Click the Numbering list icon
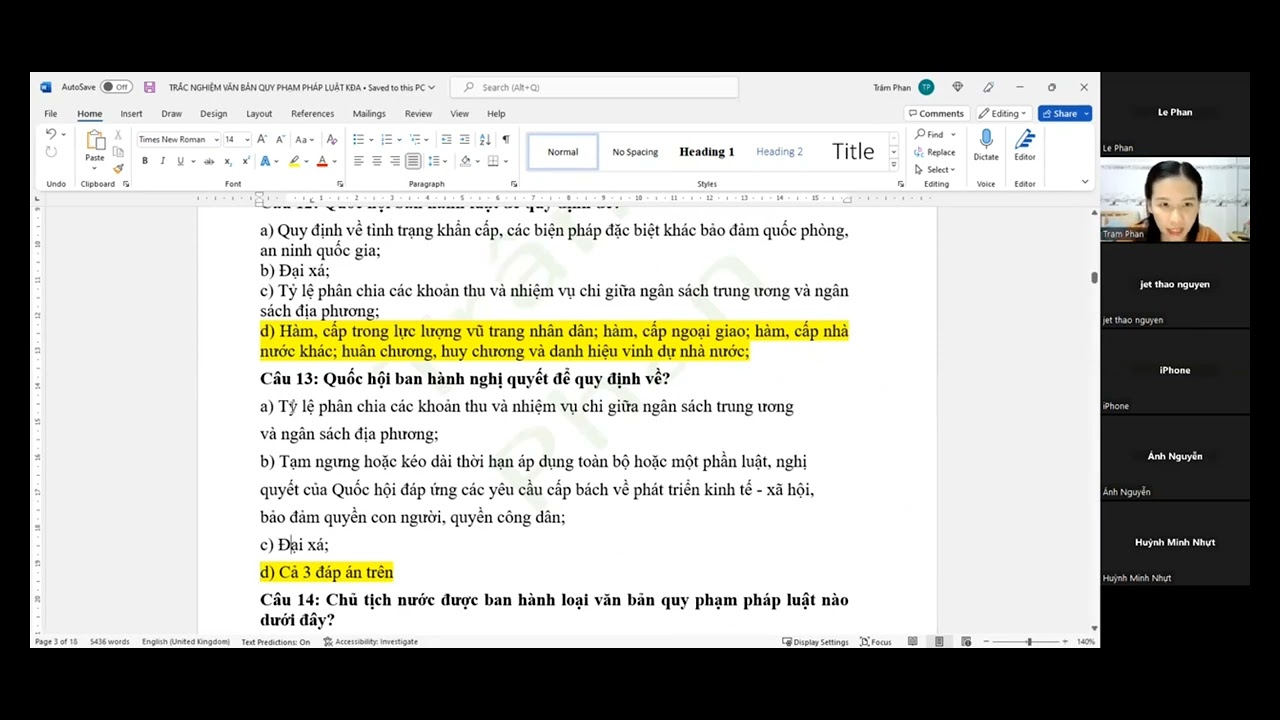Screen dimensions: 1280x720 (x=386, y=139)
